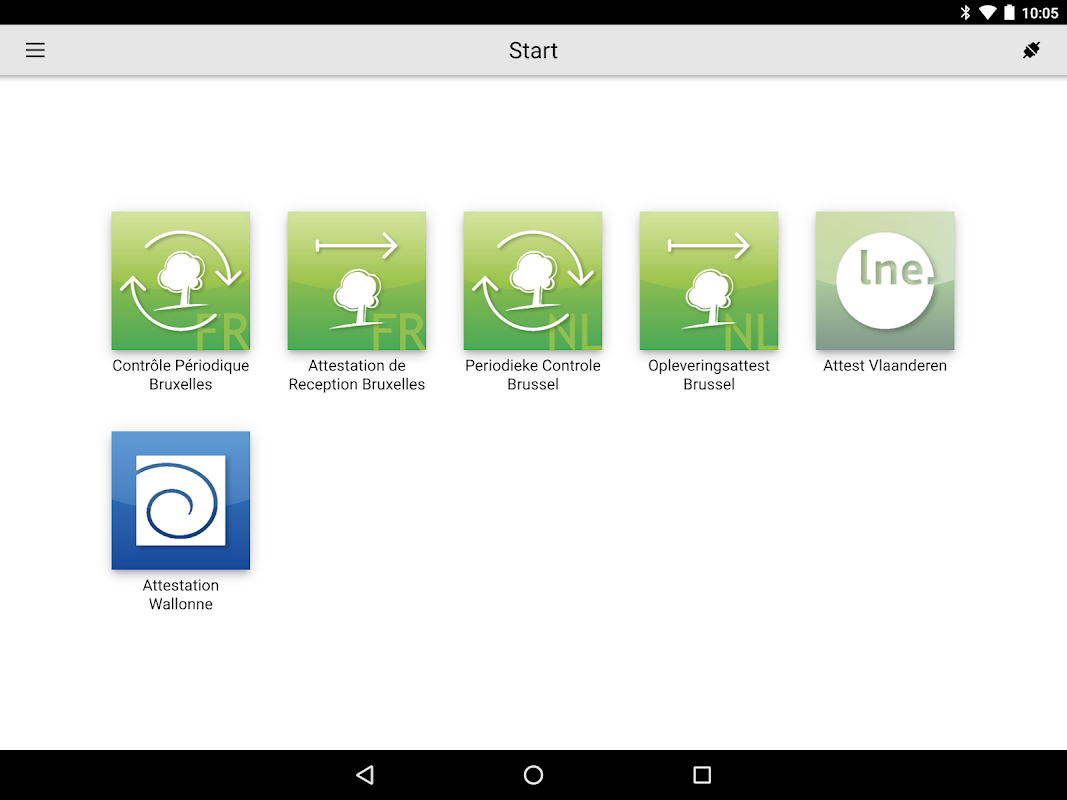Open the Attestation de Reception Bruxelles tile

(x=357, y=280)
